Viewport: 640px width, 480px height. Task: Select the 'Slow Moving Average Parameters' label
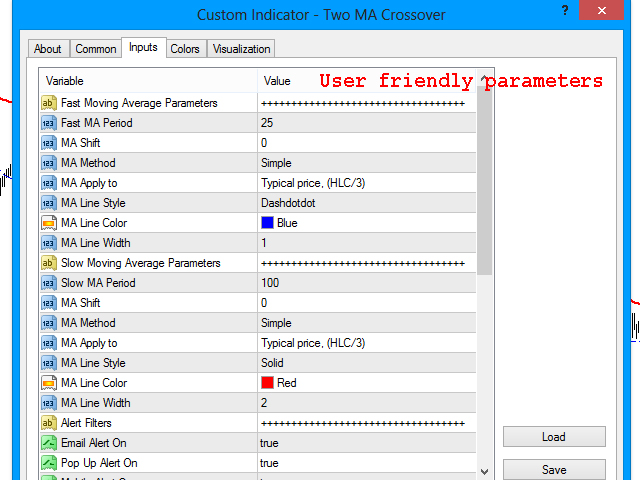(x=141, y=263)
